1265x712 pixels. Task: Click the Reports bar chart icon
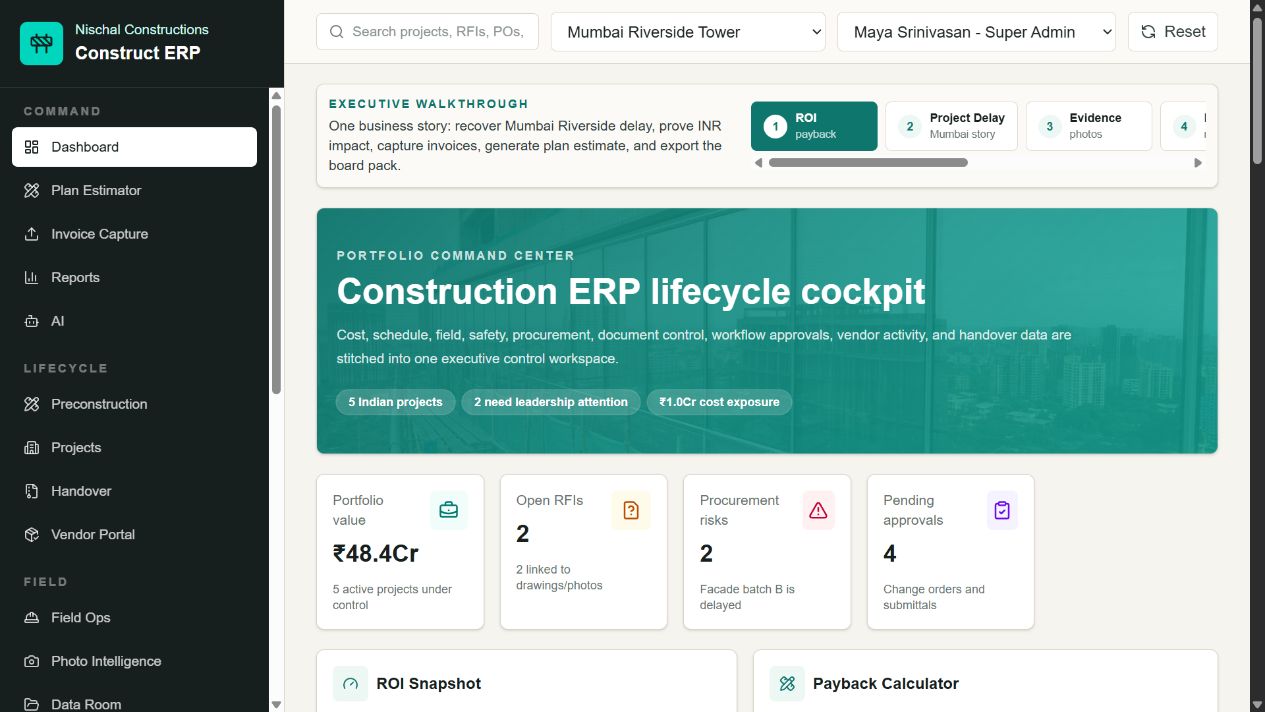click(31, 277)
